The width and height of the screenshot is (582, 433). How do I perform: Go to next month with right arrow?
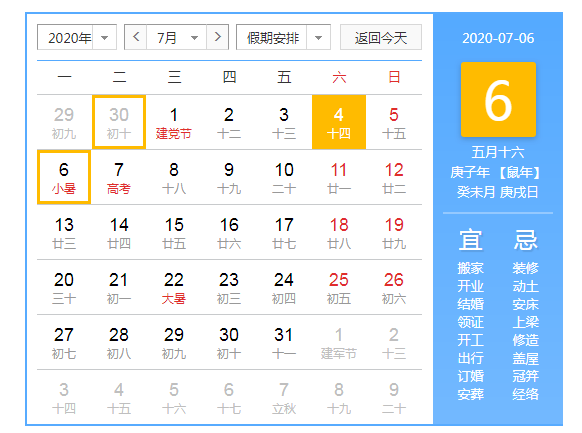(x=218, y=37)
